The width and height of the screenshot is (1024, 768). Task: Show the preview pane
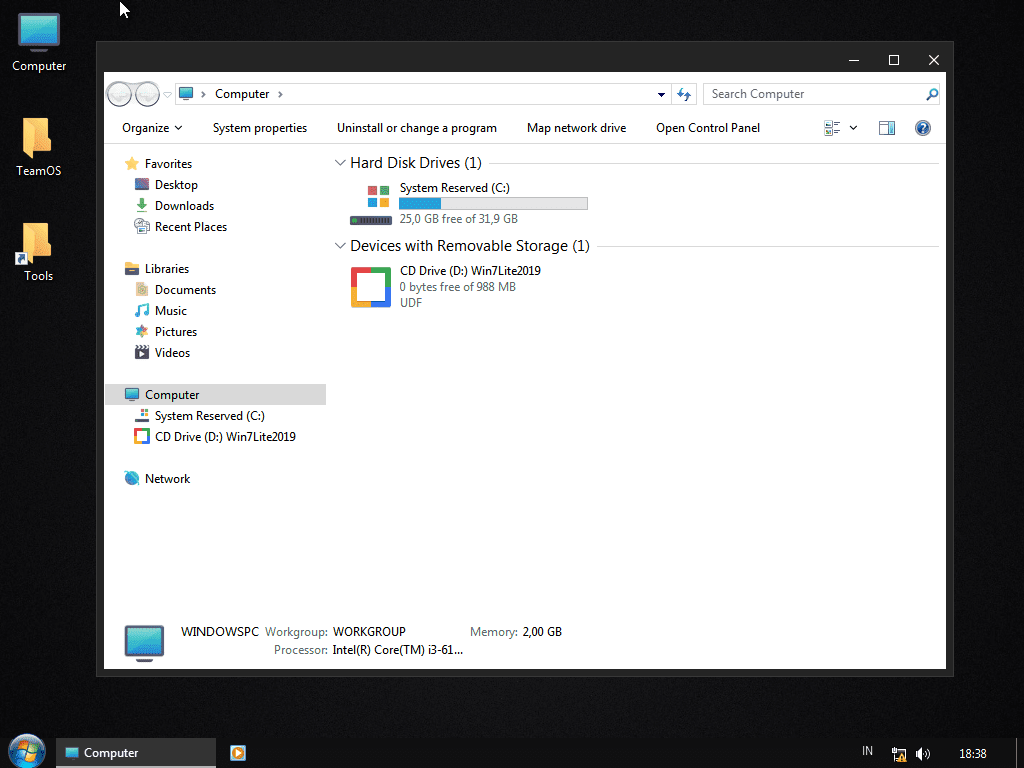click(x=886, y=128)
